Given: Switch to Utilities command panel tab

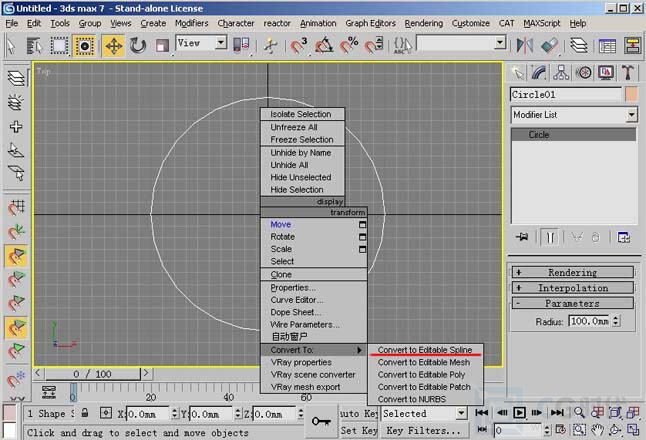Looking at the screenshot, I should (x=628, y=73).
